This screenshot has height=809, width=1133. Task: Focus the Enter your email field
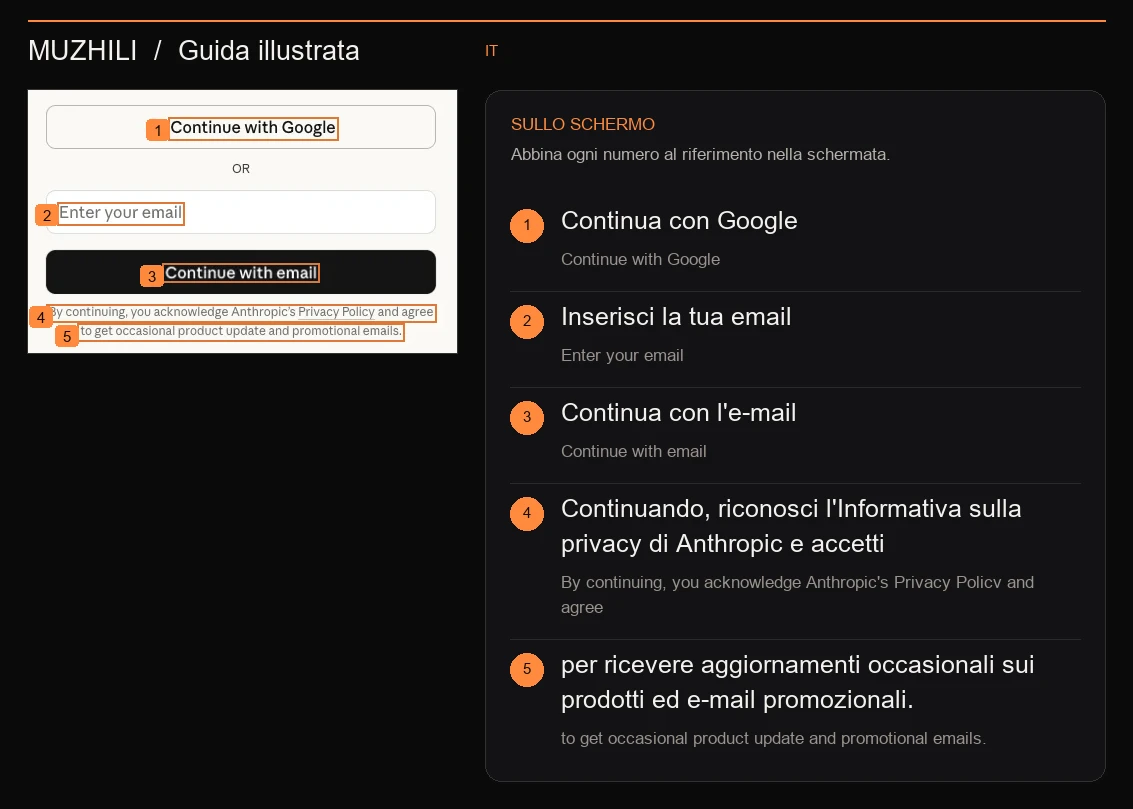[x=241, y=212]
